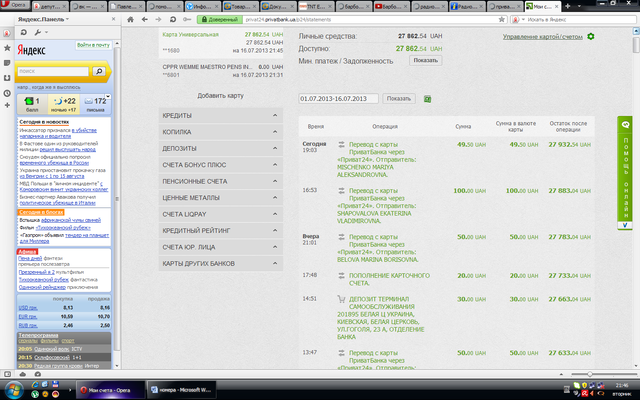Click Показать next to the date range
The image size is (640, 400).
(398, 99)
